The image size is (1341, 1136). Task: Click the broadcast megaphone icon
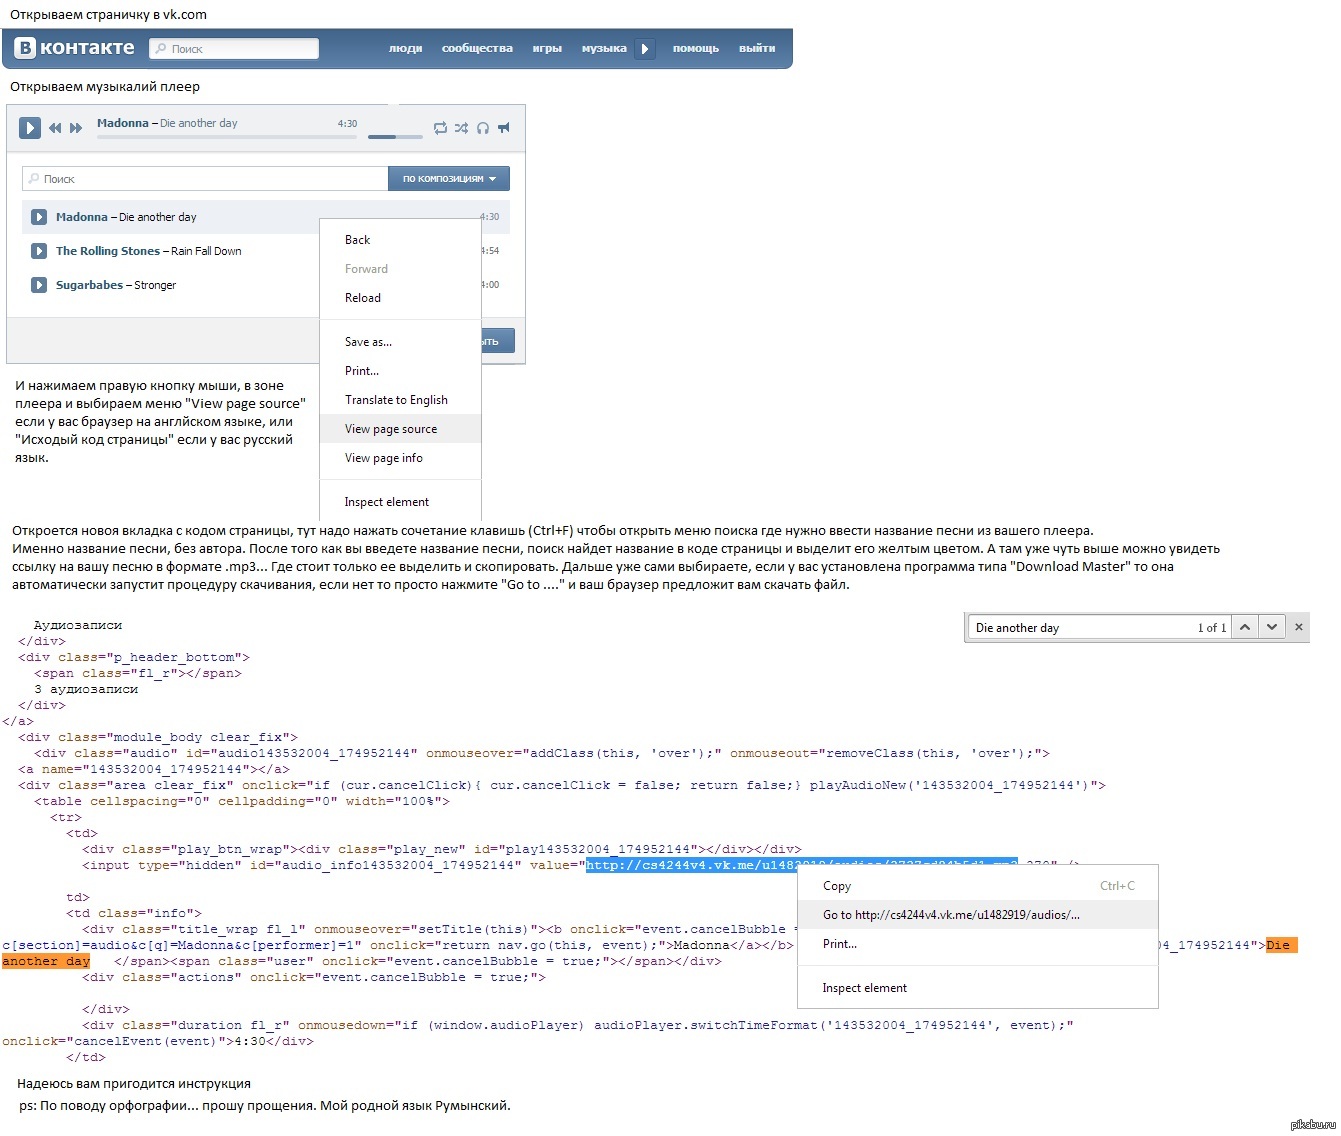[x=504, y=128]
